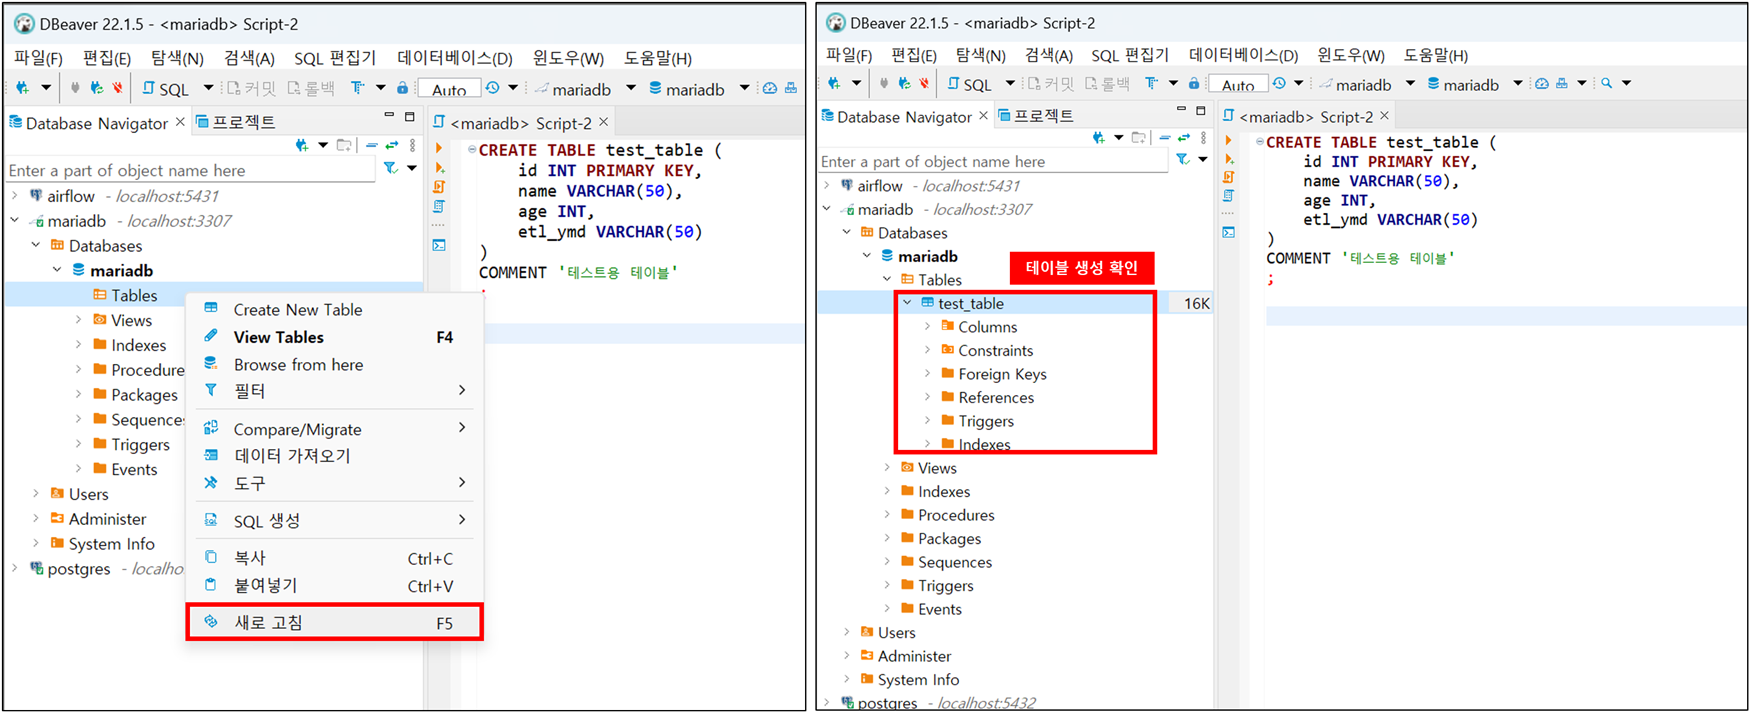Select Sequences folder in the right window tree

946,562
